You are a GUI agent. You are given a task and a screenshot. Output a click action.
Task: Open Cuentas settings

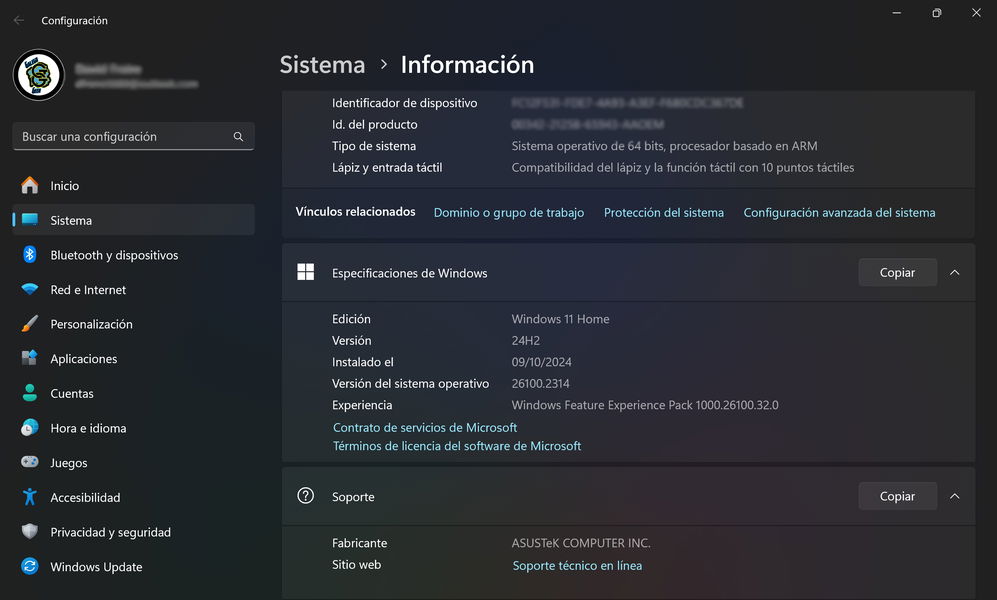tap(134, 393)
